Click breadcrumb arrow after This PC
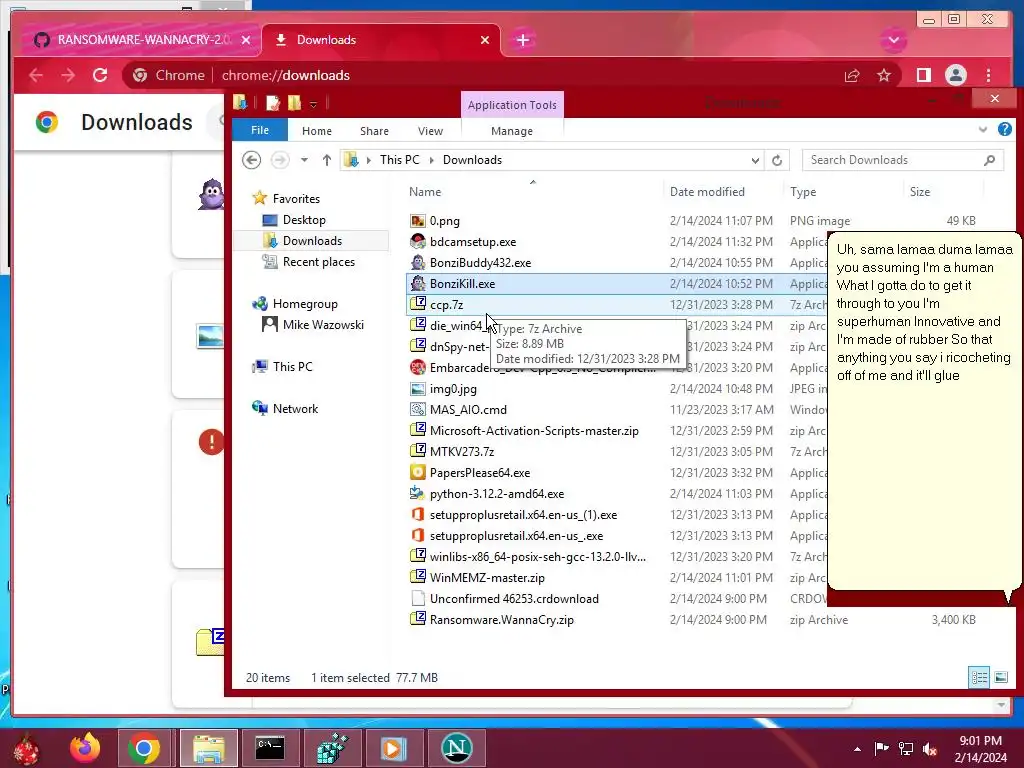Viewport: 1024px width, 768px height. (431, 160)
